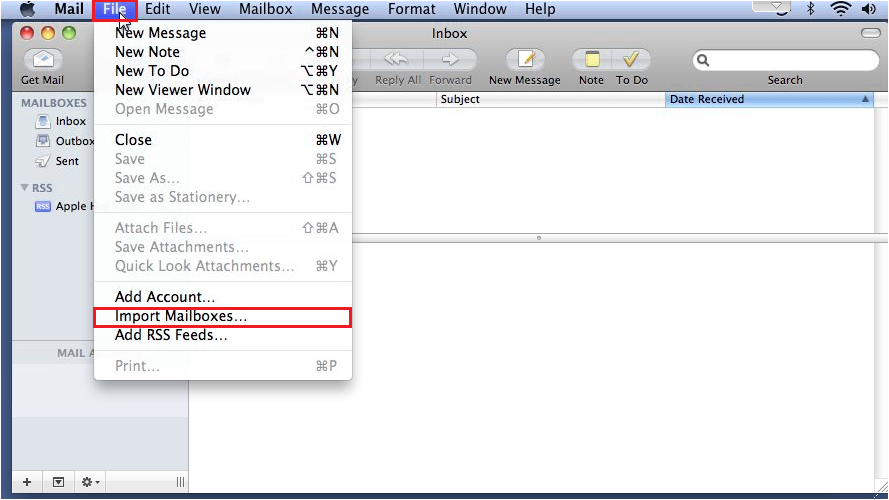The width and height of the screenshot is (889, 500).
Task: Click the MAILBOXES section header
Action: click(54, 103)
